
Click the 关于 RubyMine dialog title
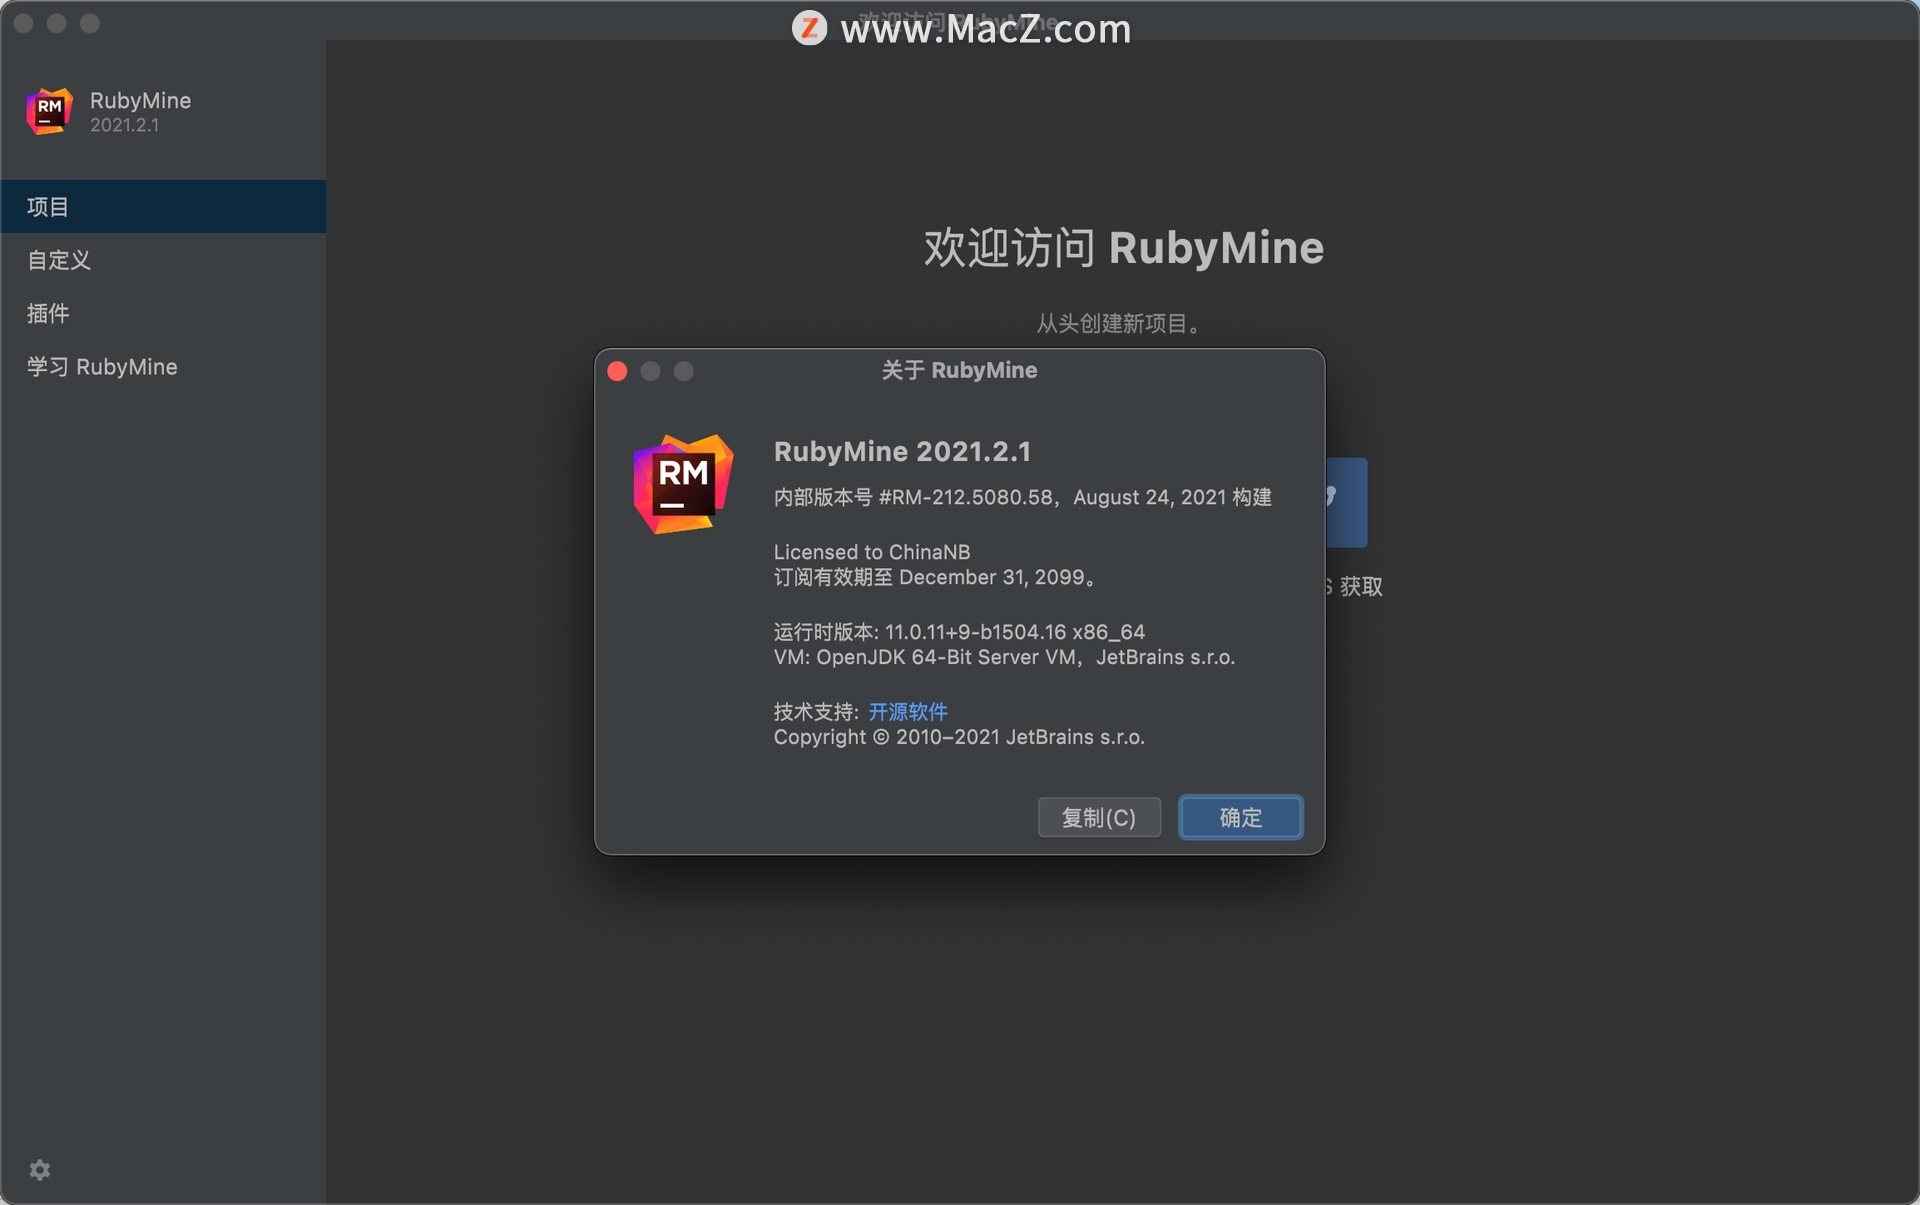pyautogui.click(x=959, y=371)
